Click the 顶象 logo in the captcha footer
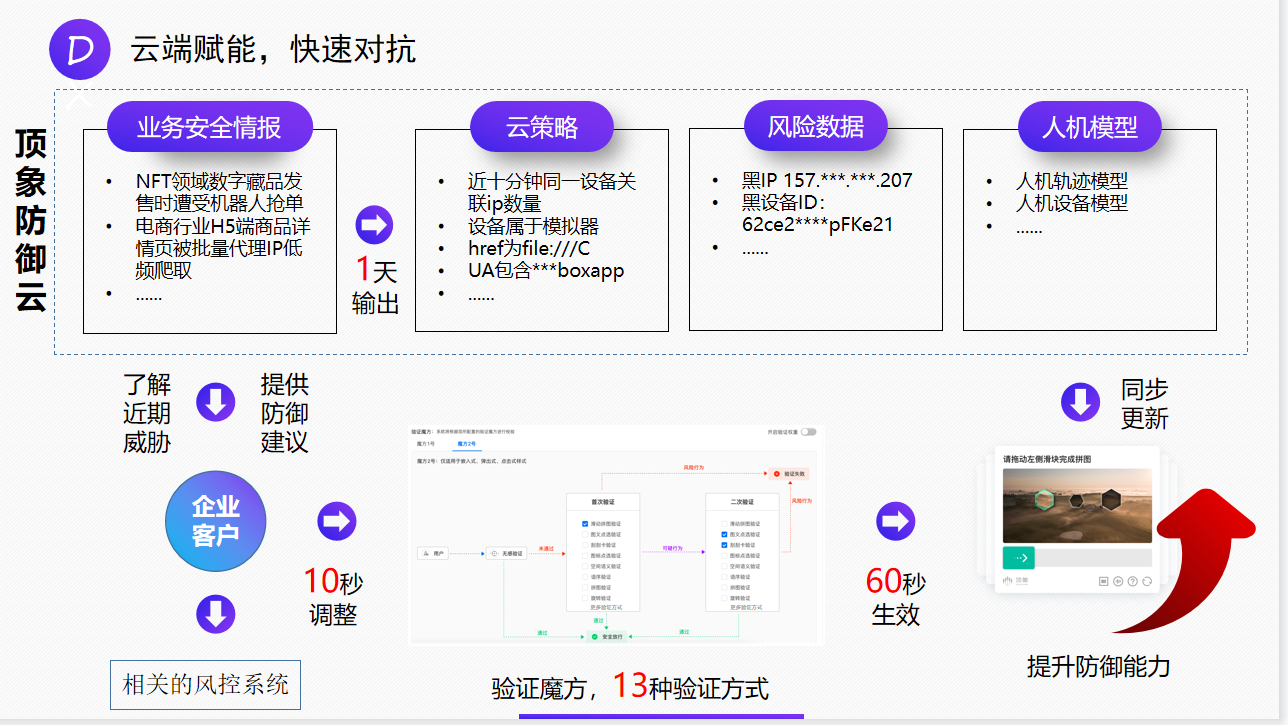 [1015, 581]
